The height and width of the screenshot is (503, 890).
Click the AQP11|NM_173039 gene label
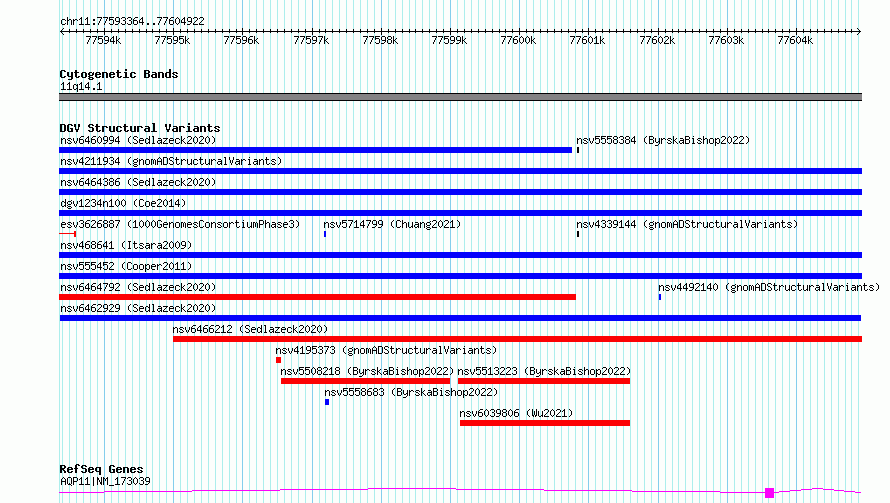tap(105, 481)
